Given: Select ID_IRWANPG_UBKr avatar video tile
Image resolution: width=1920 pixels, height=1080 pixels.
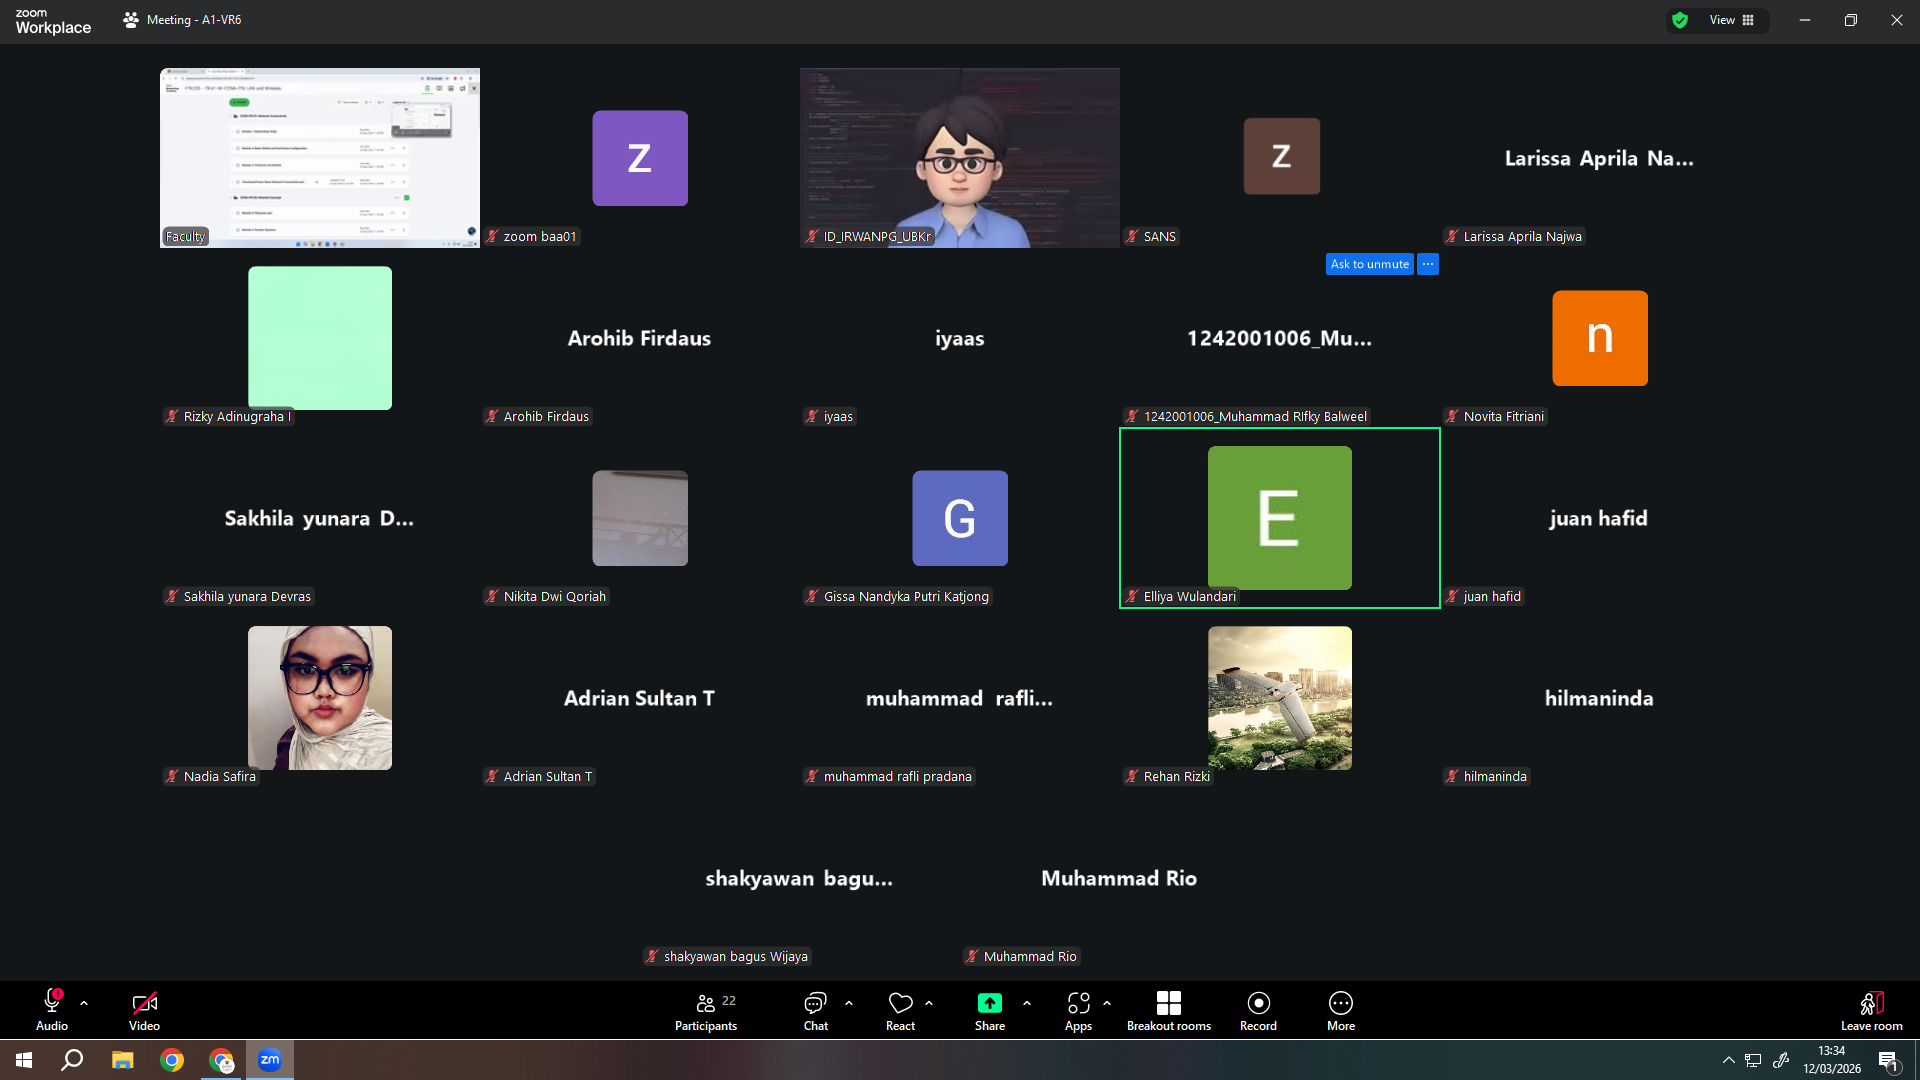Looking at the screenshot, I should (x=960, y=158).
